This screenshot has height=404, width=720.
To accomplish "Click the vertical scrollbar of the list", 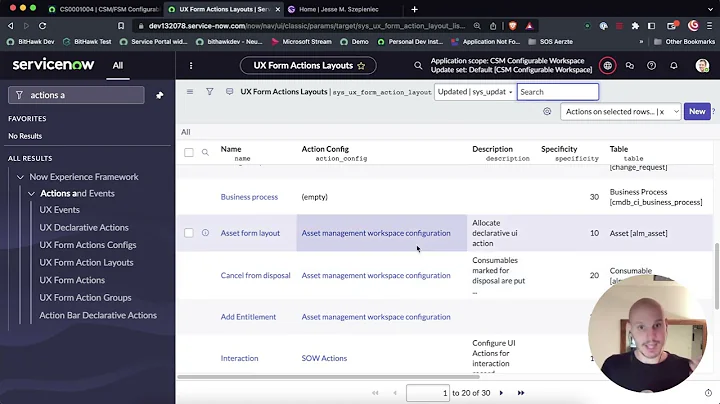I will [716, 276].
